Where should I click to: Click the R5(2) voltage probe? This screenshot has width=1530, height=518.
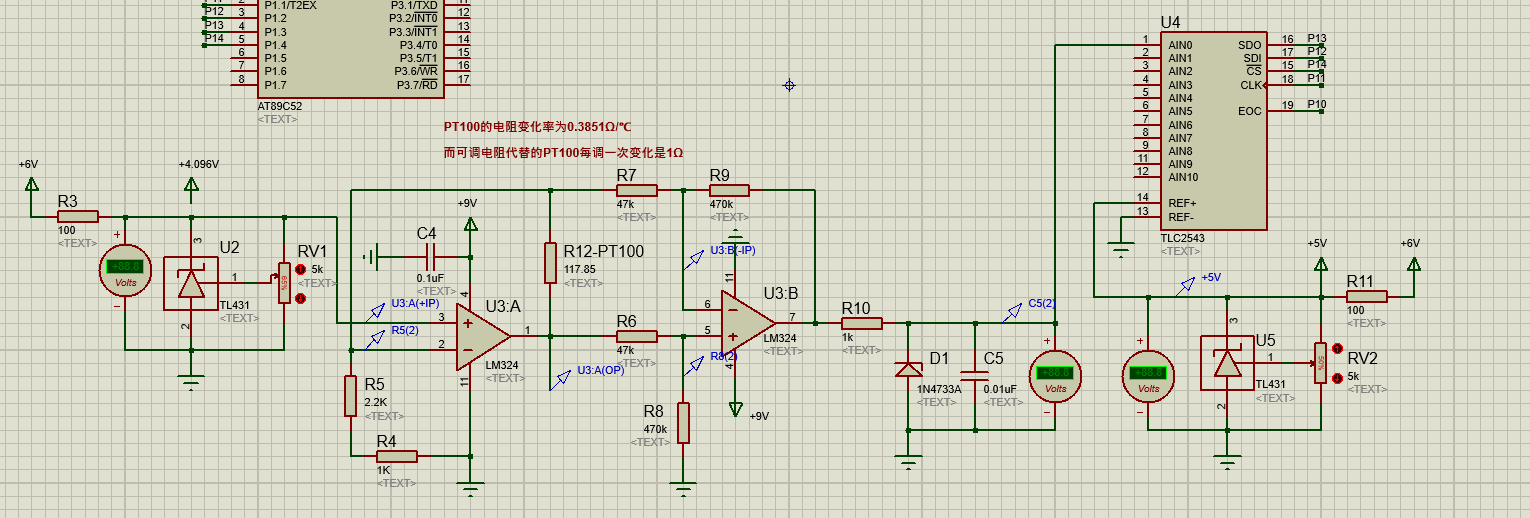[376, 338]
